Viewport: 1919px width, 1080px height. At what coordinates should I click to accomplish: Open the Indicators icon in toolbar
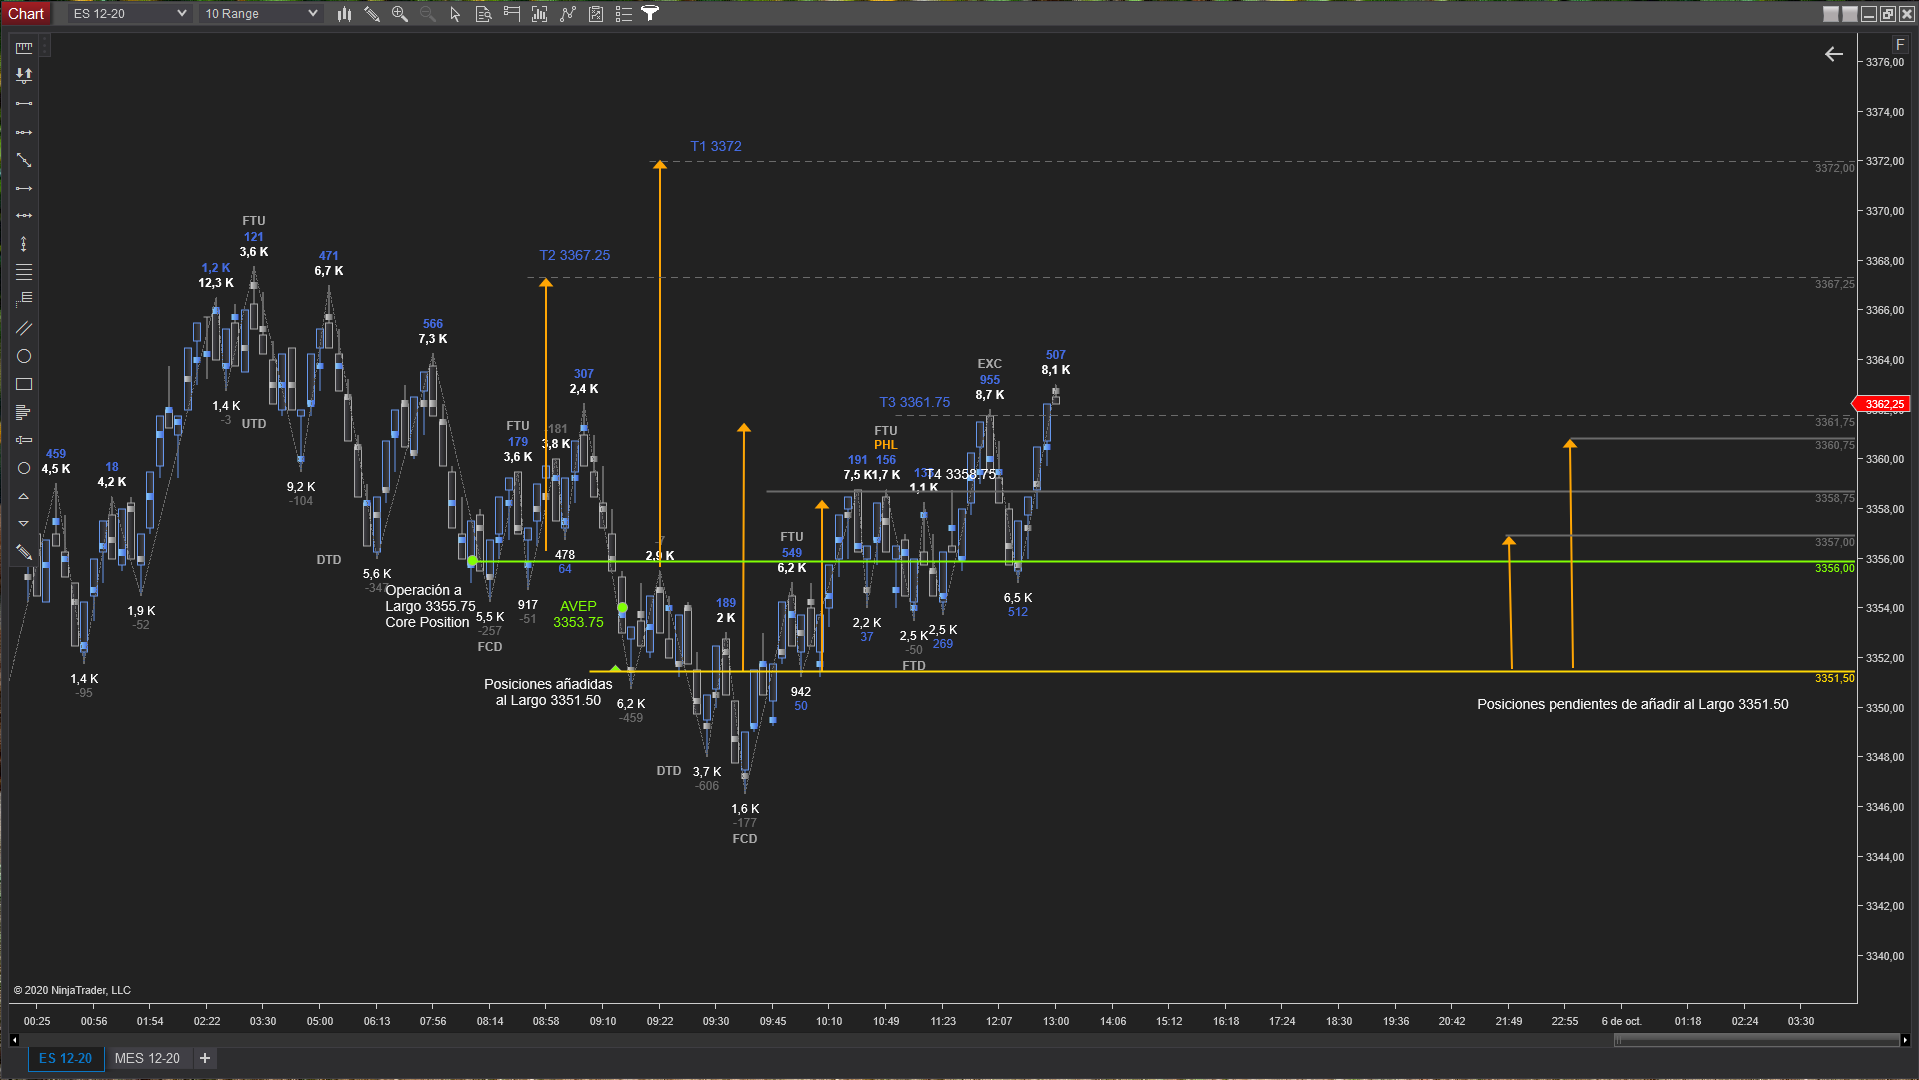pyautogui.click(x=568, y=14)
